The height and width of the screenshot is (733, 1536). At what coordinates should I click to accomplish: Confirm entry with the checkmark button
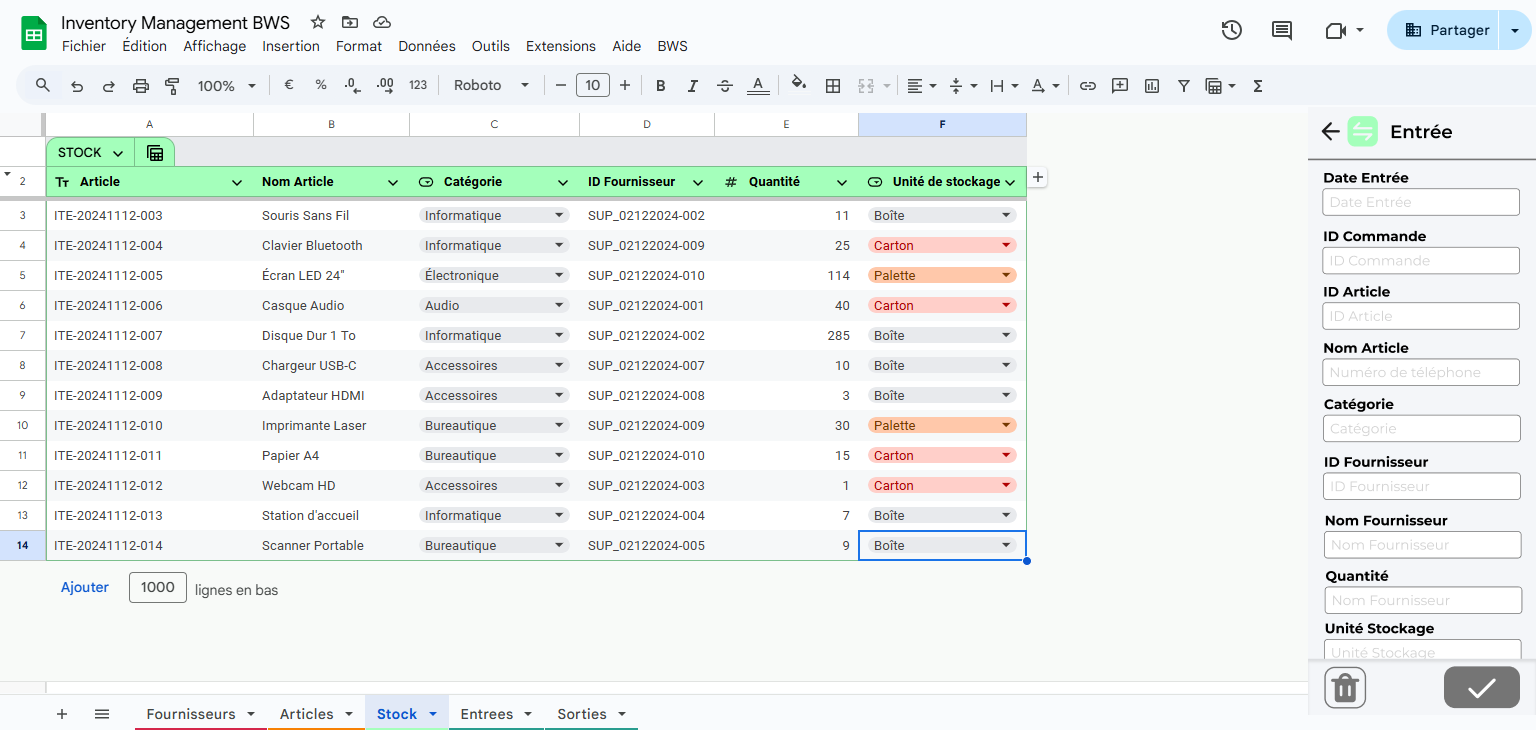point(1481,687)
